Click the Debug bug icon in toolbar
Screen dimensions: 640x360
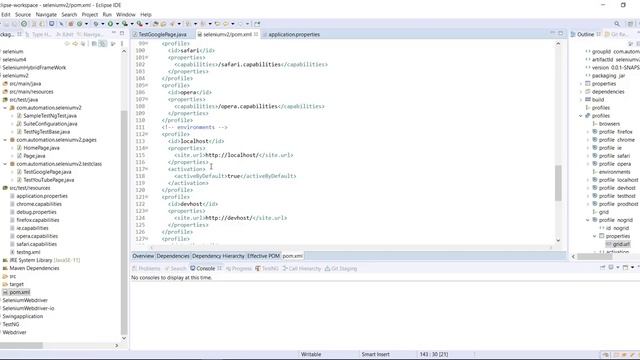click(x=96, y=24)
